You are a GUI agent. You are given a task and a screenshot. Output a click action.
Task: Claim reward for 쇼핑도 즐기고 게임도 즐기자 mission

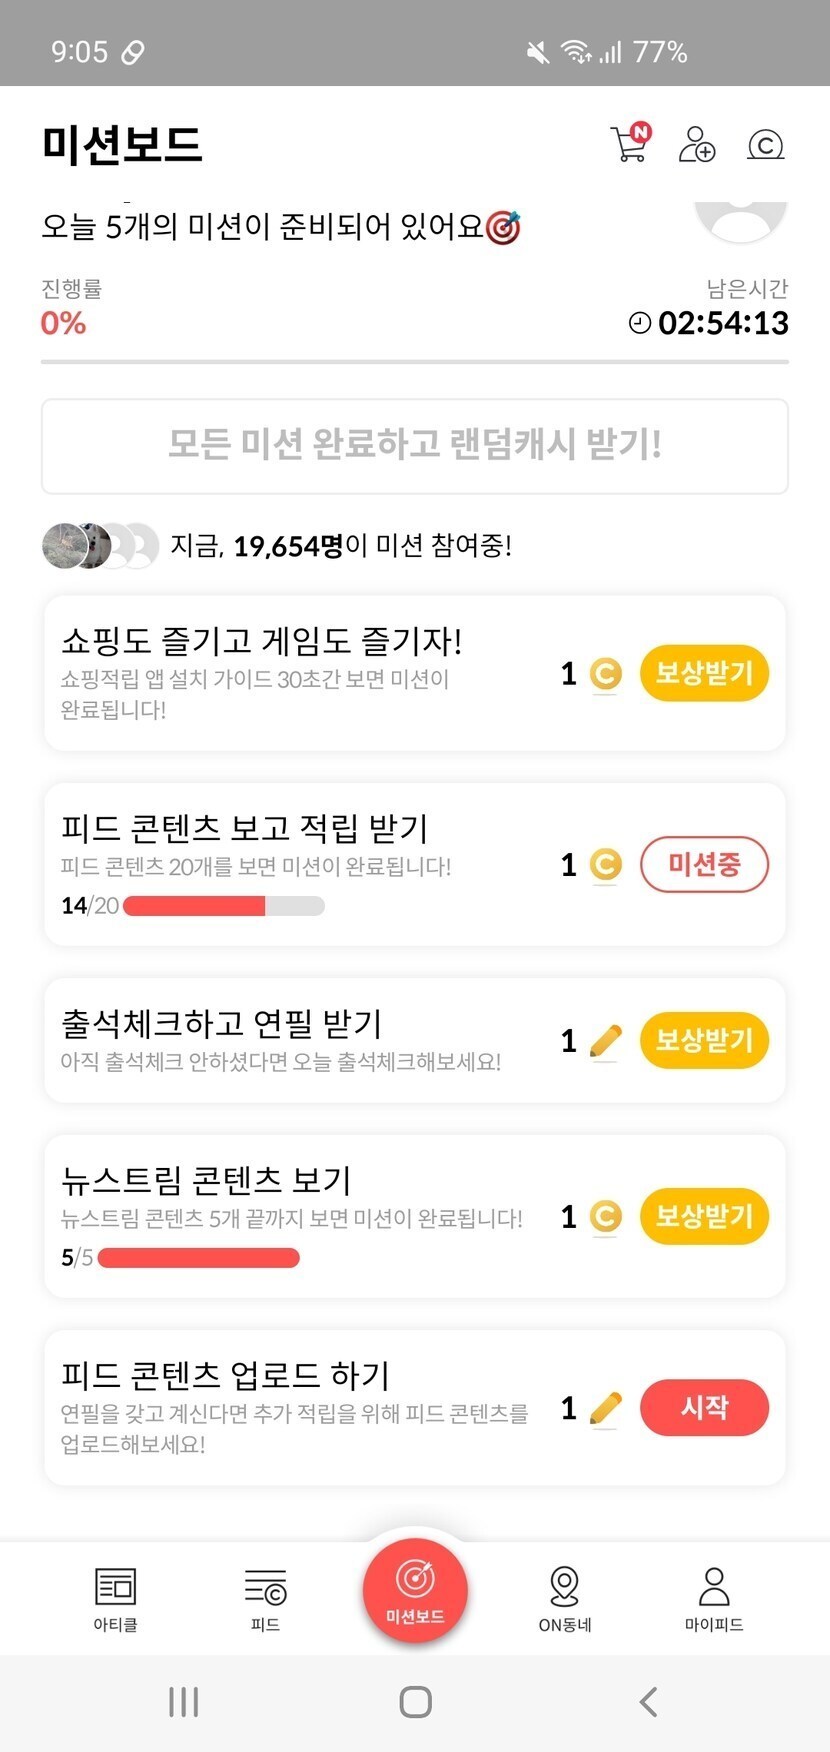pyautogui.click(x=704, y=673)
